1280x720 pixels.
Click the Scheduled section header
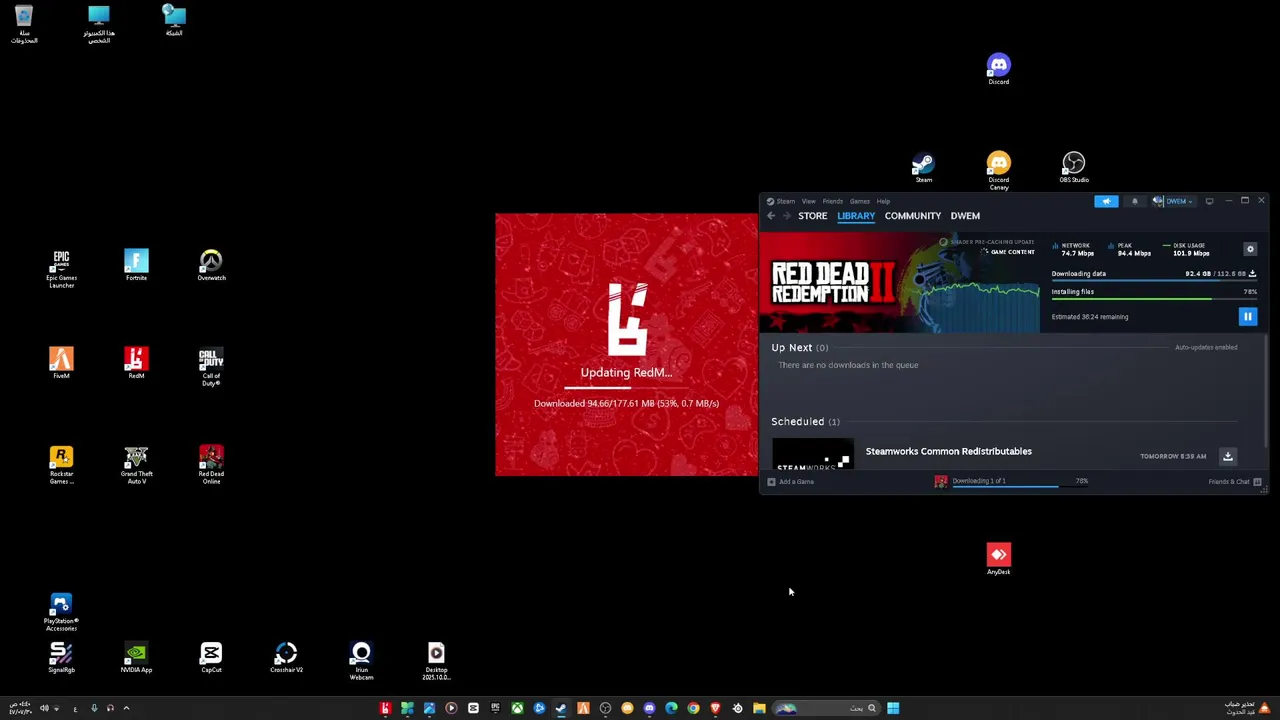click(805, 422)
